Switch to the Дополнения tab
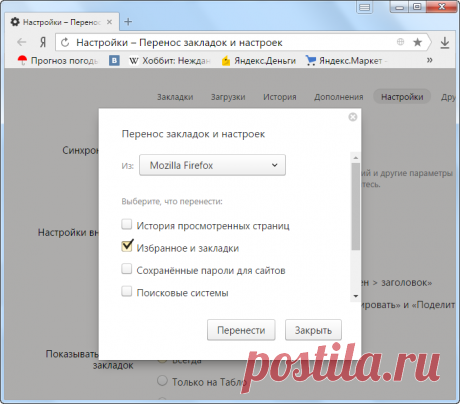The image size is (460, 404). pyautogui.click(x=339, y=97)
